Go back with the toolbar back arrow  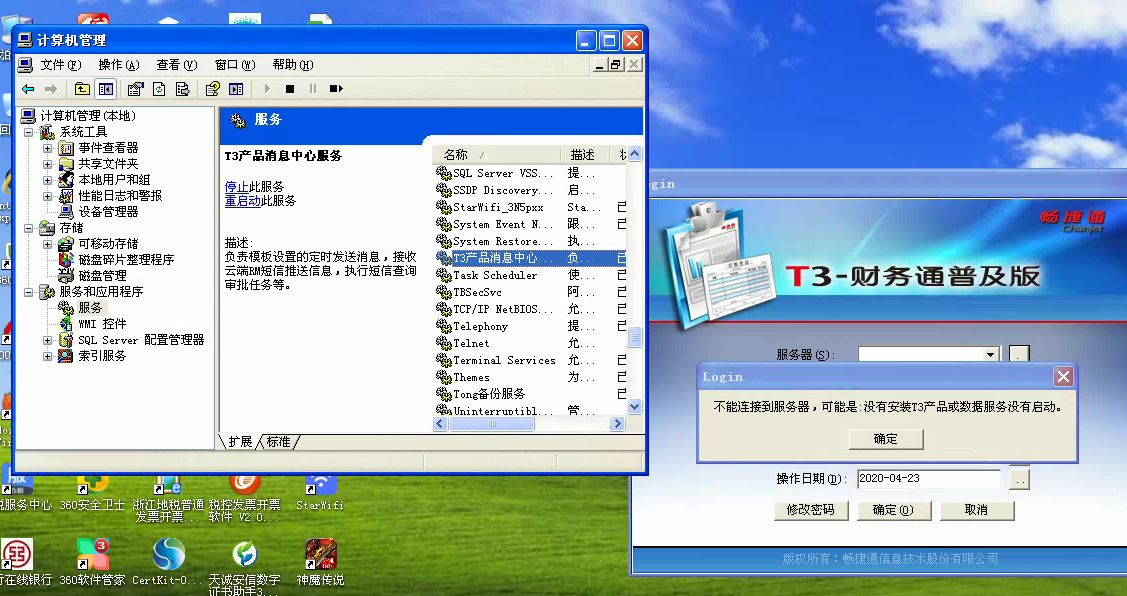[x=28, y=89]
